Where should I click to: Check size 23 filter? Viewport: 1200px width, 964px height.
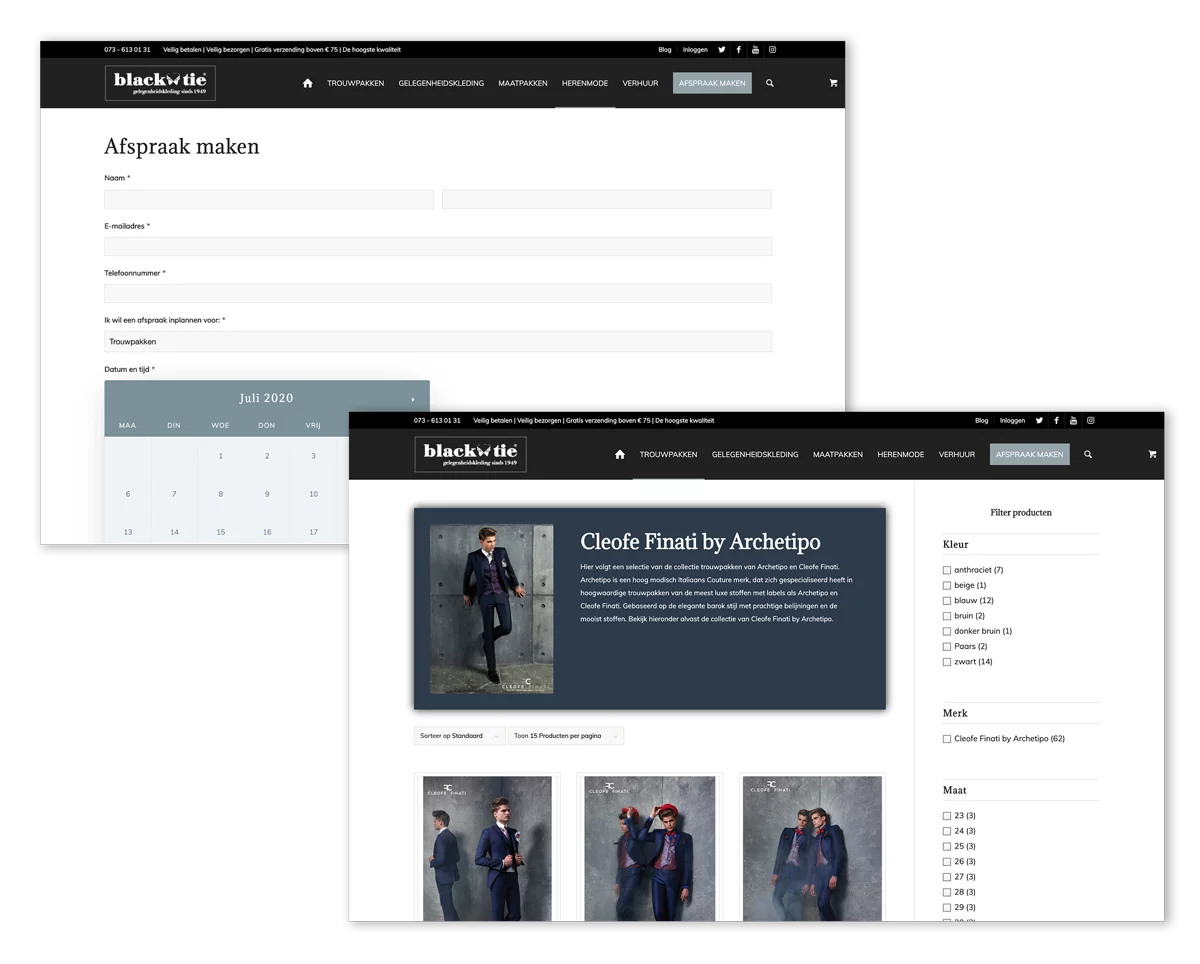(947, 816)
